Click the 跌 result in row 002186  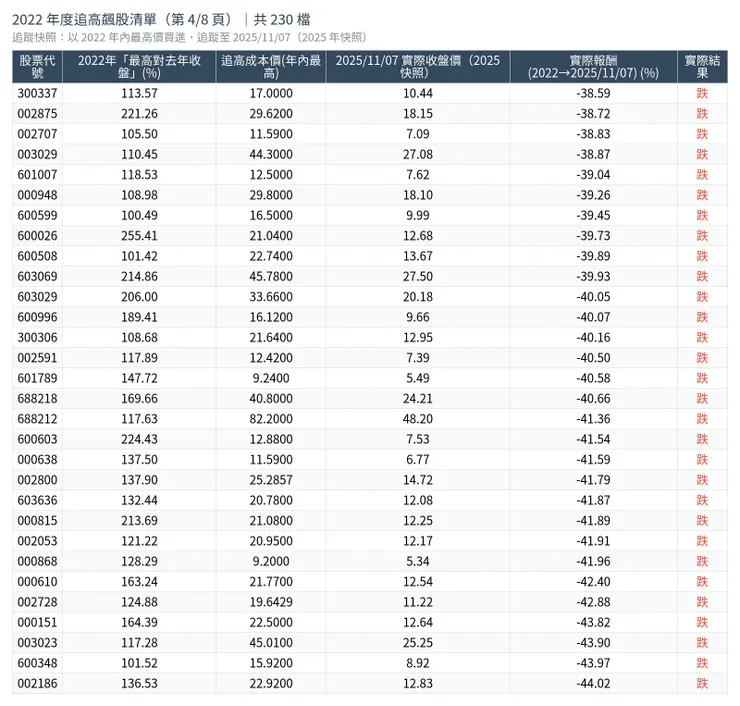pyautogui.click(x=702, y=683)
